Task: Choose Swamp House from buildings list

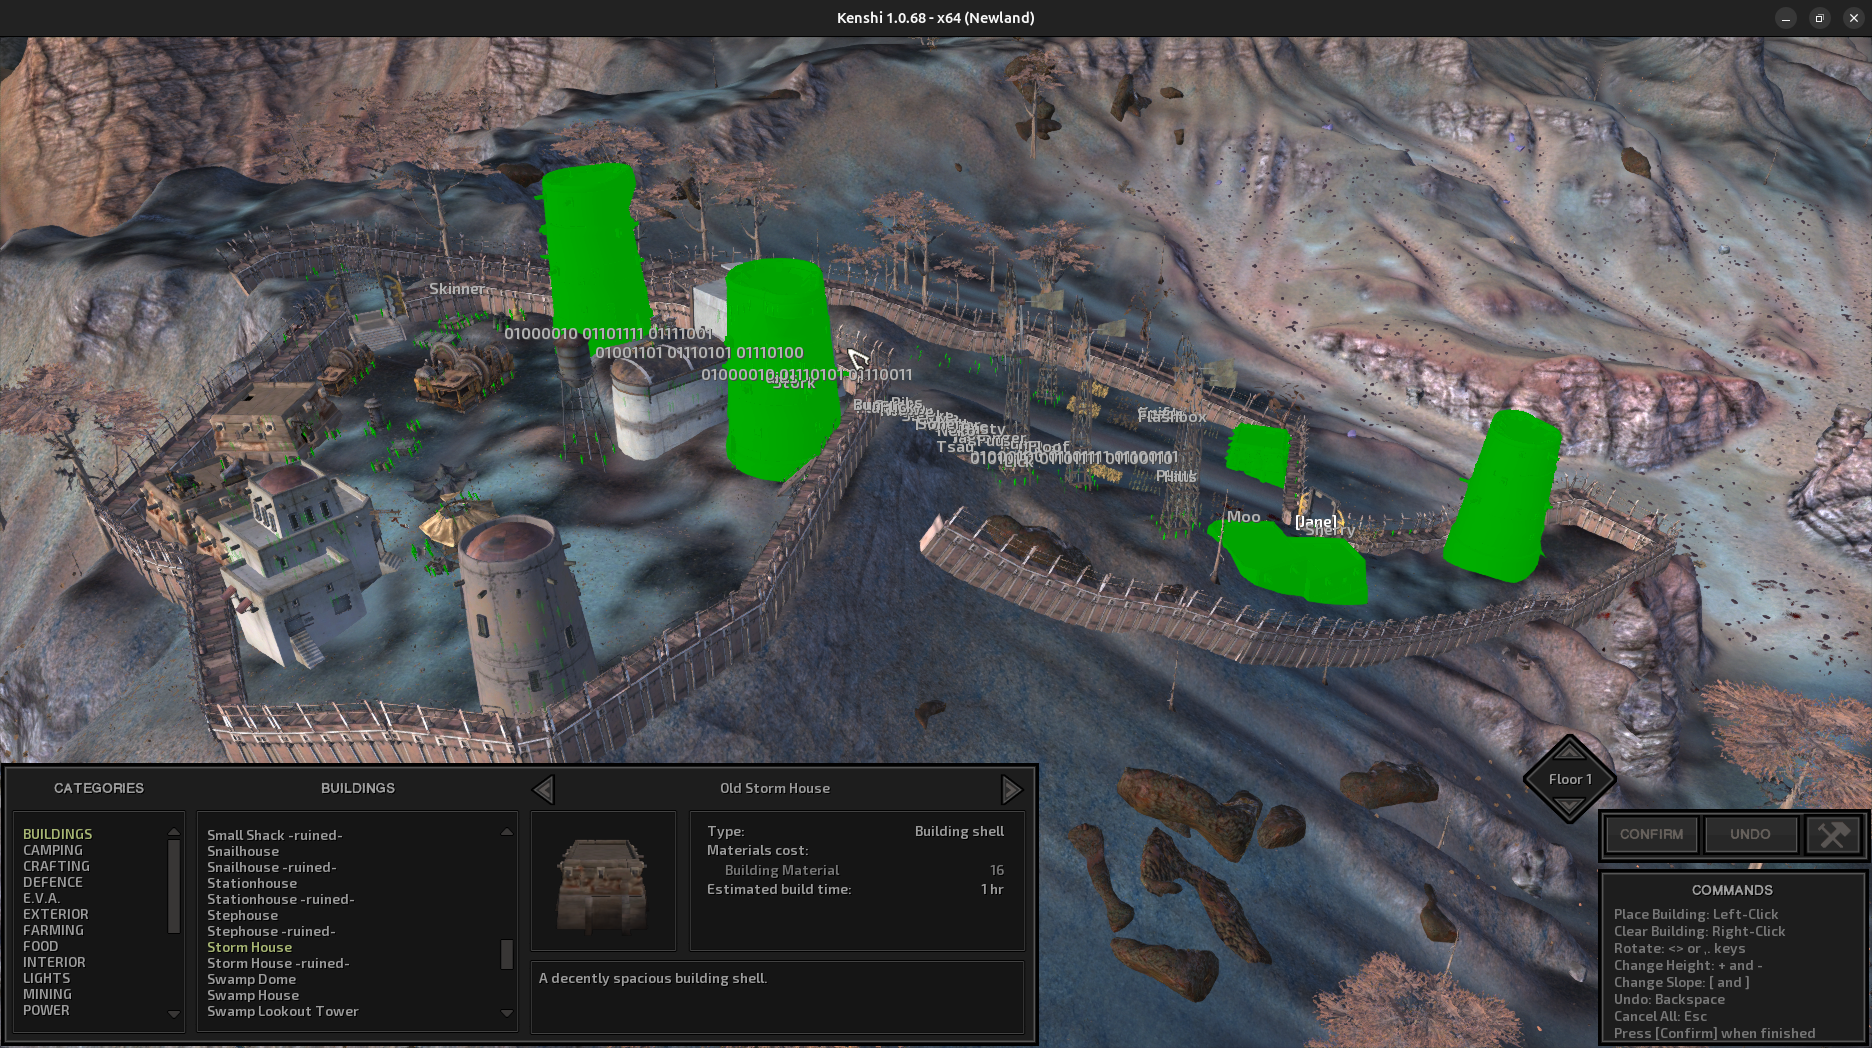Action: point(253,995)
